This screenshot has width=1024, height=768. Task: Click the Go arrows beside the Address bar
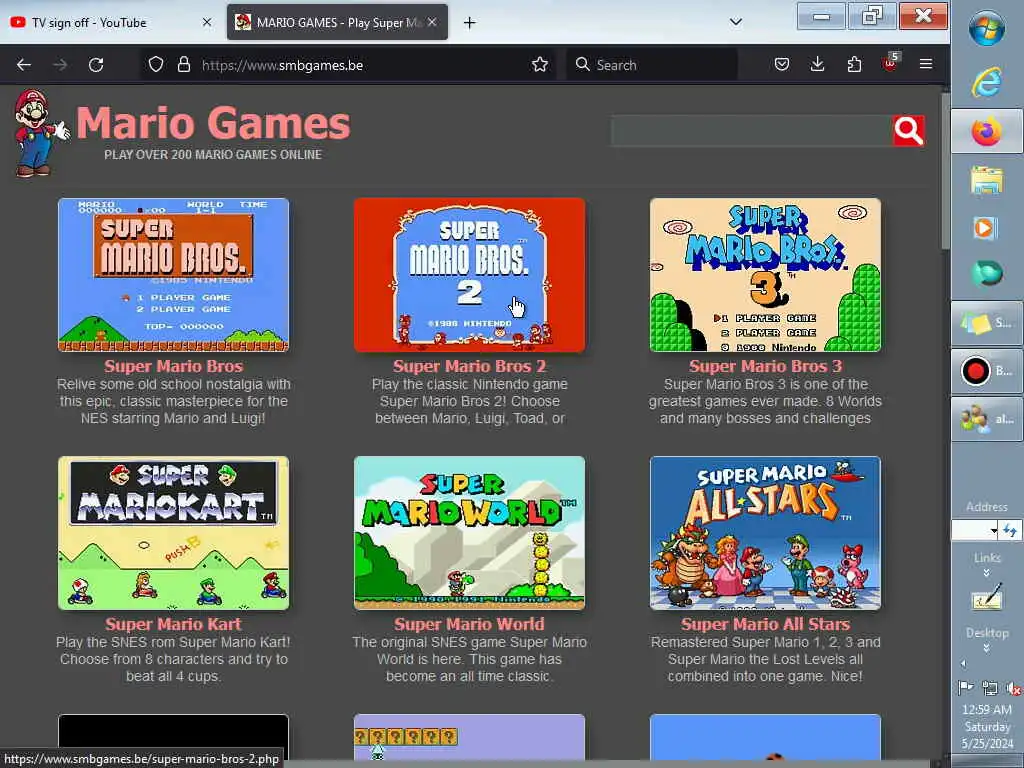point(1010,530)
